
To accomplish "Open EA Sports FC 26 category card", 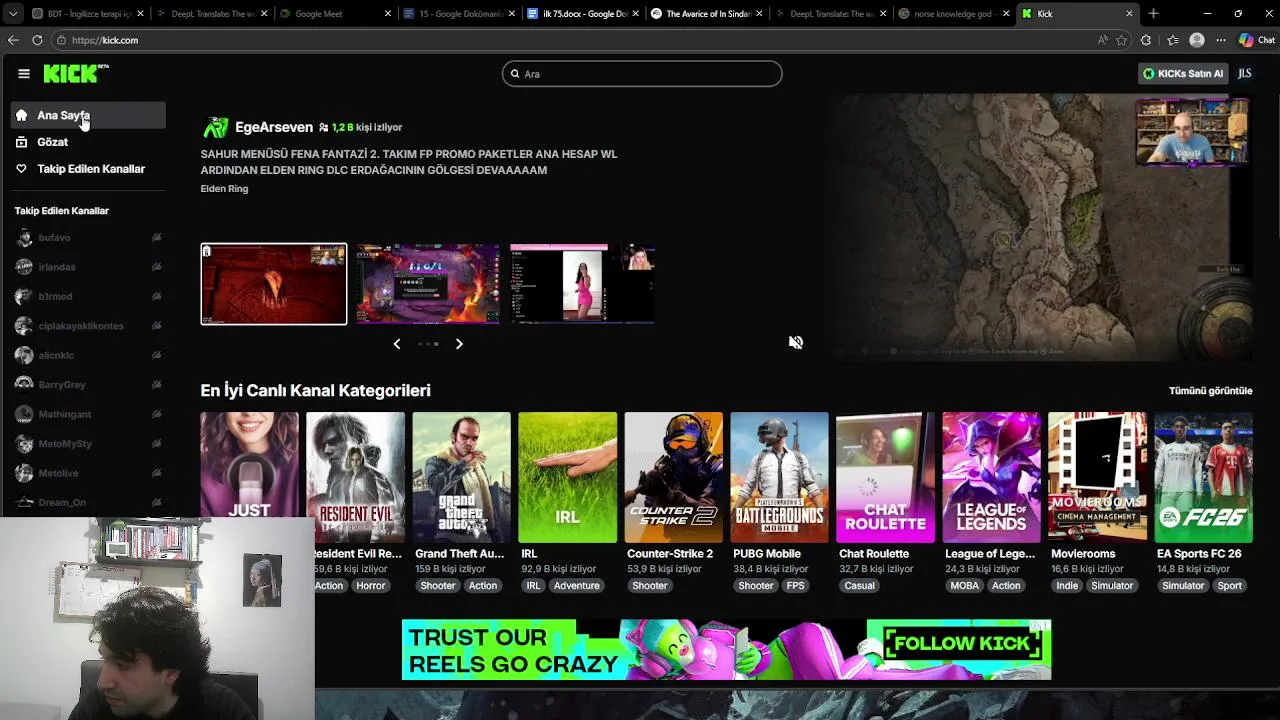I will click(1203, 478).
